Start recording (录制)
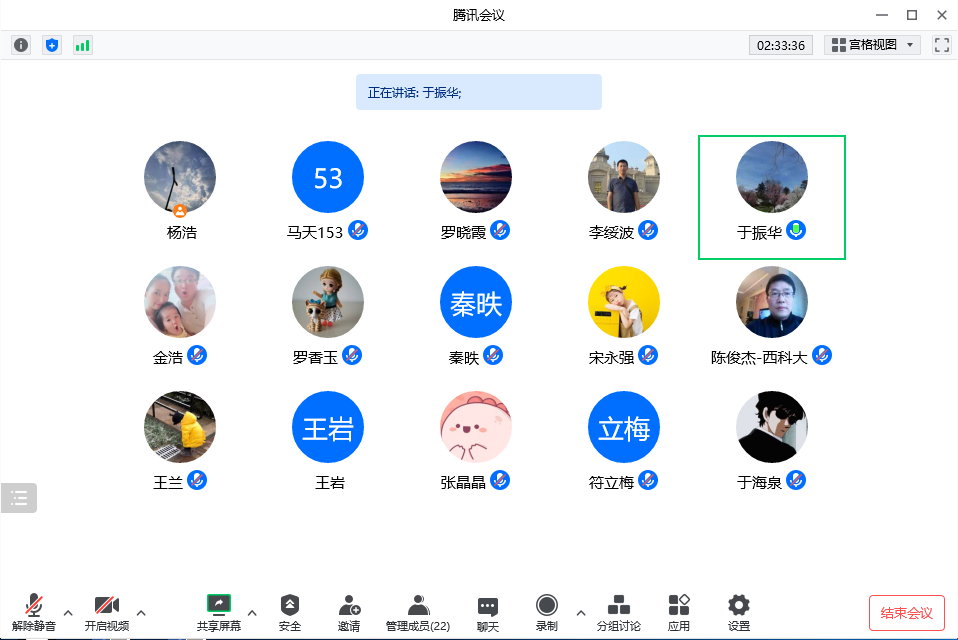Image resolution: width=958 pixels, height=640 pixels. click(x=546, y=612)
